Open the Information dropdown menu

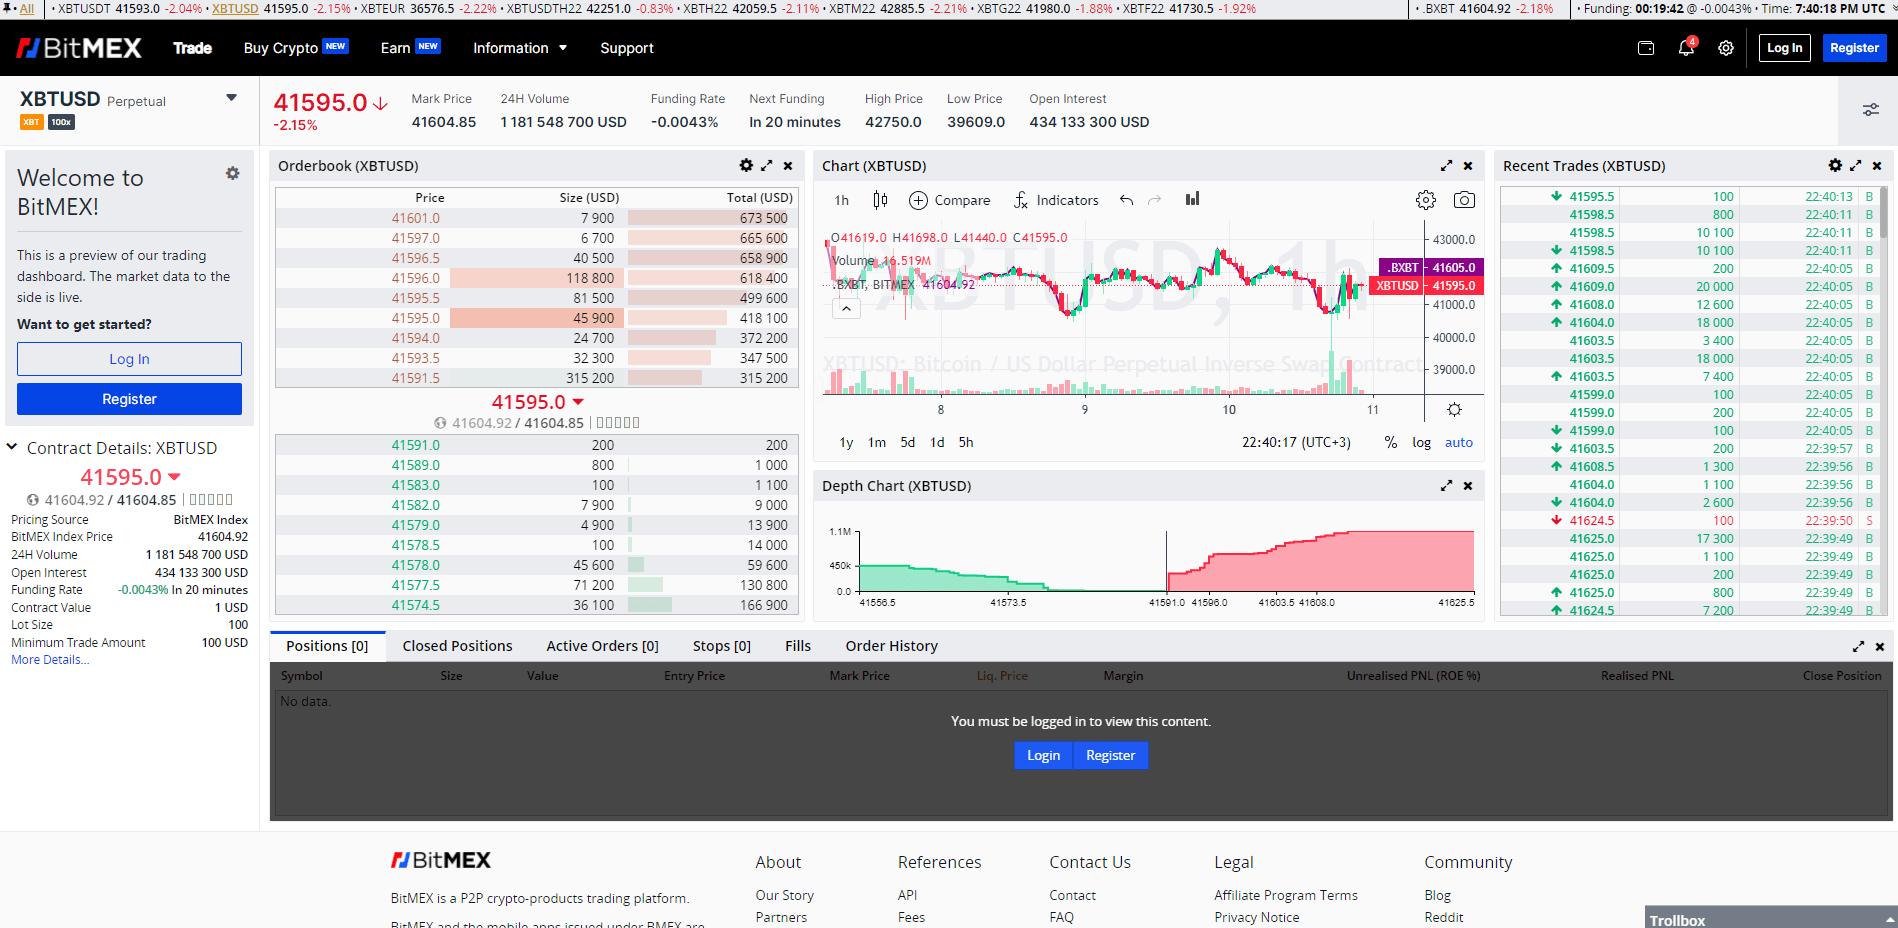[520, 48]
